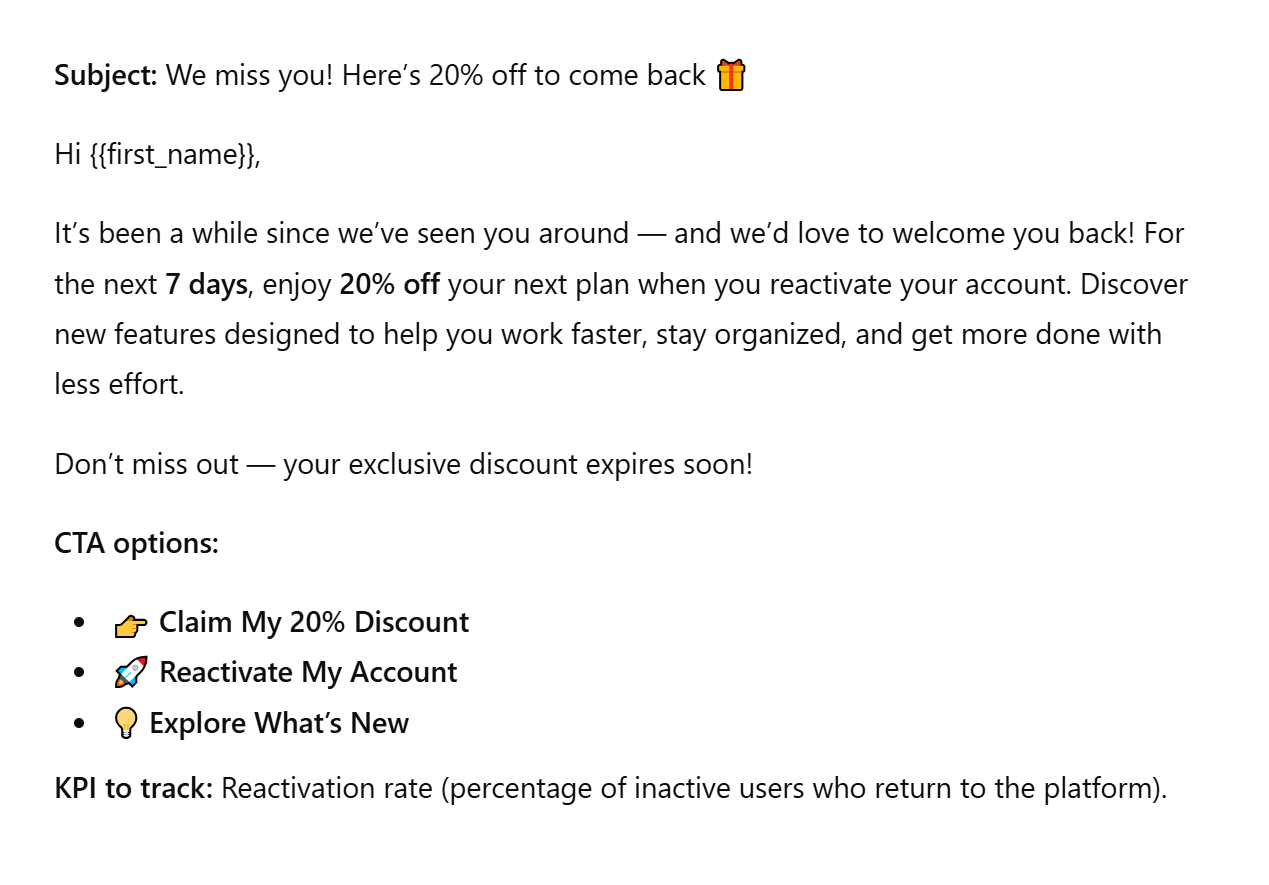This screenshot has width=1269, height=885.
Task: Click the rocket emoji
Action: pos(130,673)
